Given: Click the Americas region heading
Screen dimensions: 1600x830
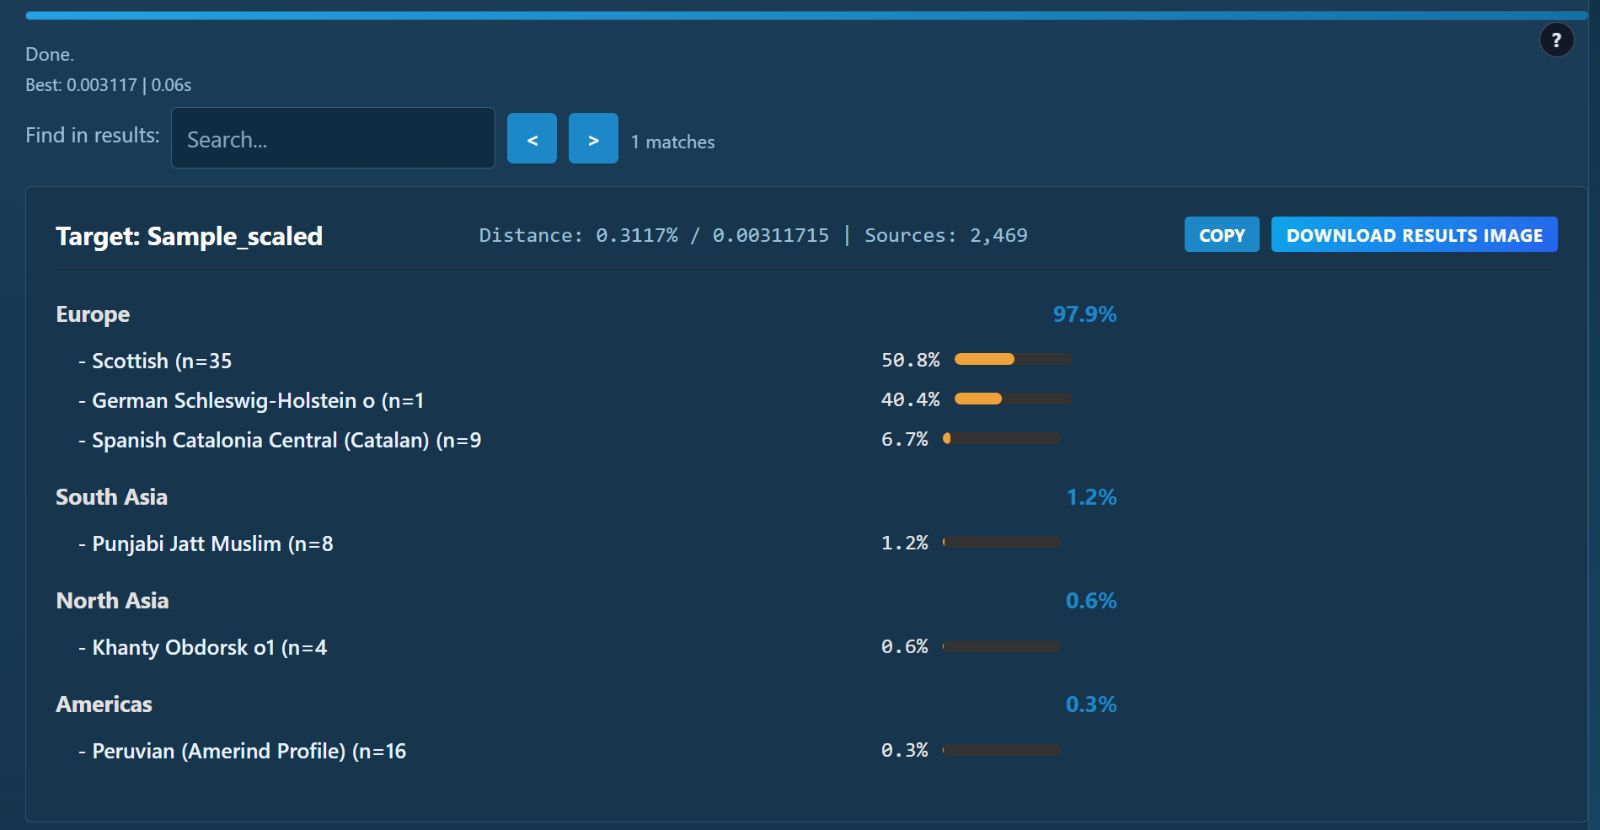Looking at the screenshot, I should pyautogui.click(x=104, y=704).
